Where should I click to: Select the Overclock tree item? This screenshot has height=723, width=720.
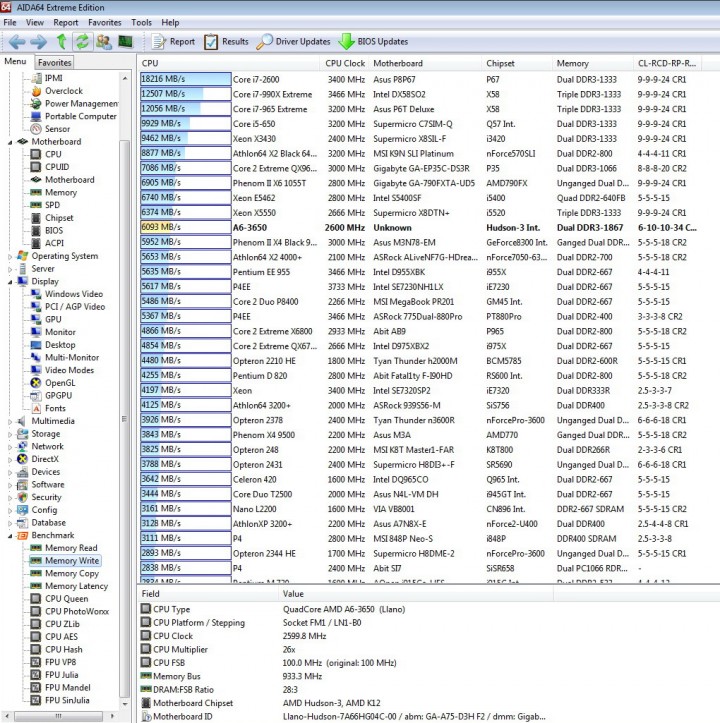click(64, 91)
